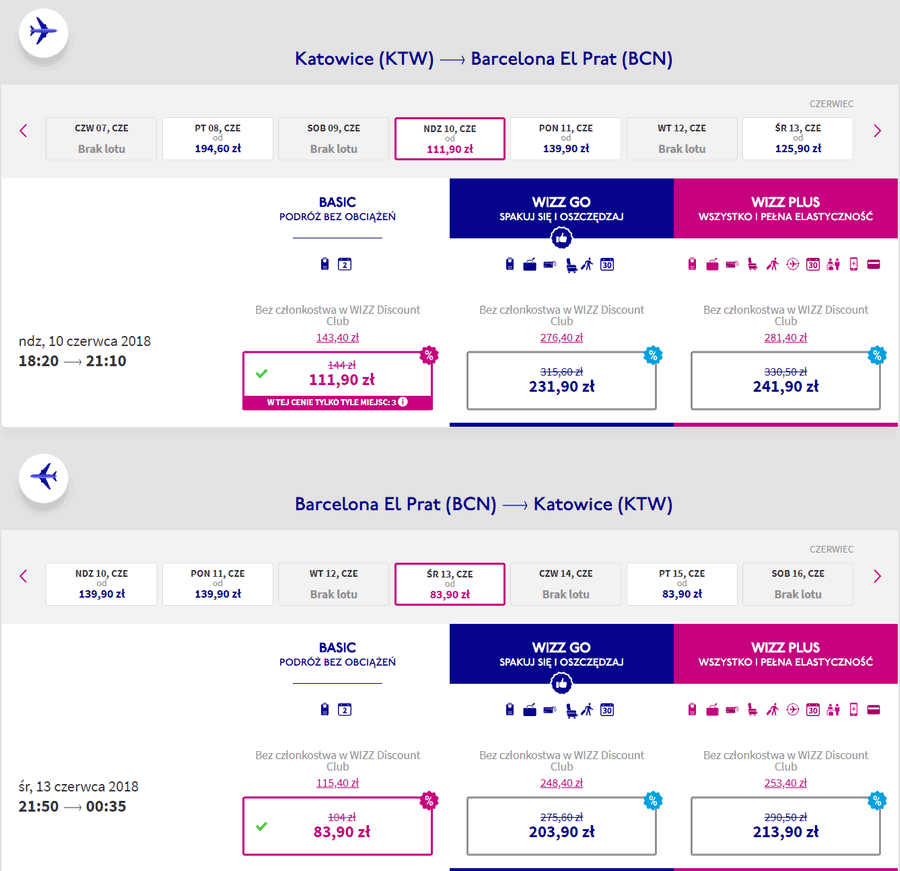Open the 143,40 zł non-member price link
Image resolution: width=900 pixels, height=871 pixels.
pyautogui.click(x=338, y=338)
